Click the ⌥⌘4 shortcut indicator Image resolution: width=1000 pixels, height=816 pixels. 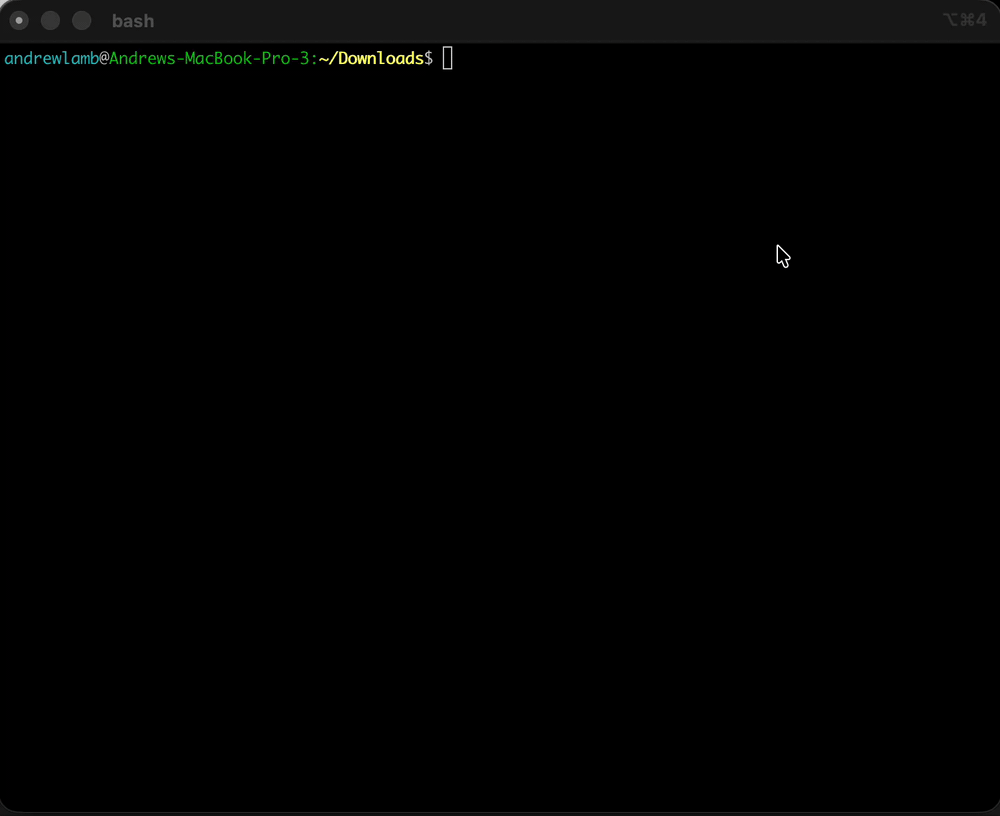pos(965,20)
